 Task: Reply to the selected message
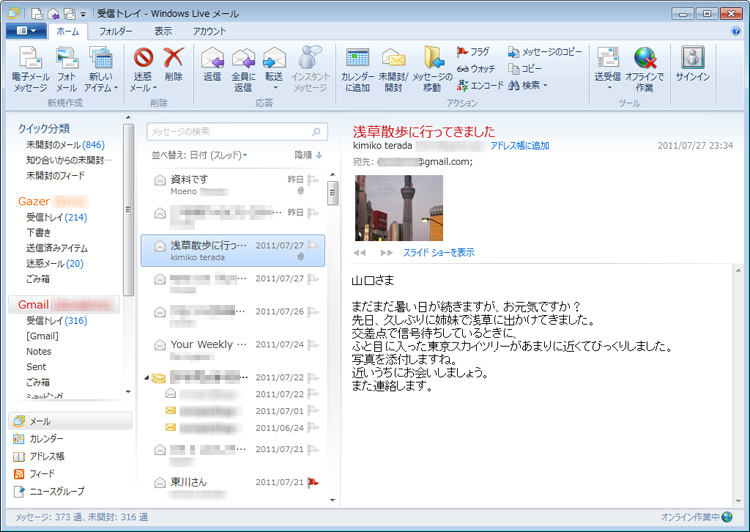pyautogui.click(x=212, y=65)
